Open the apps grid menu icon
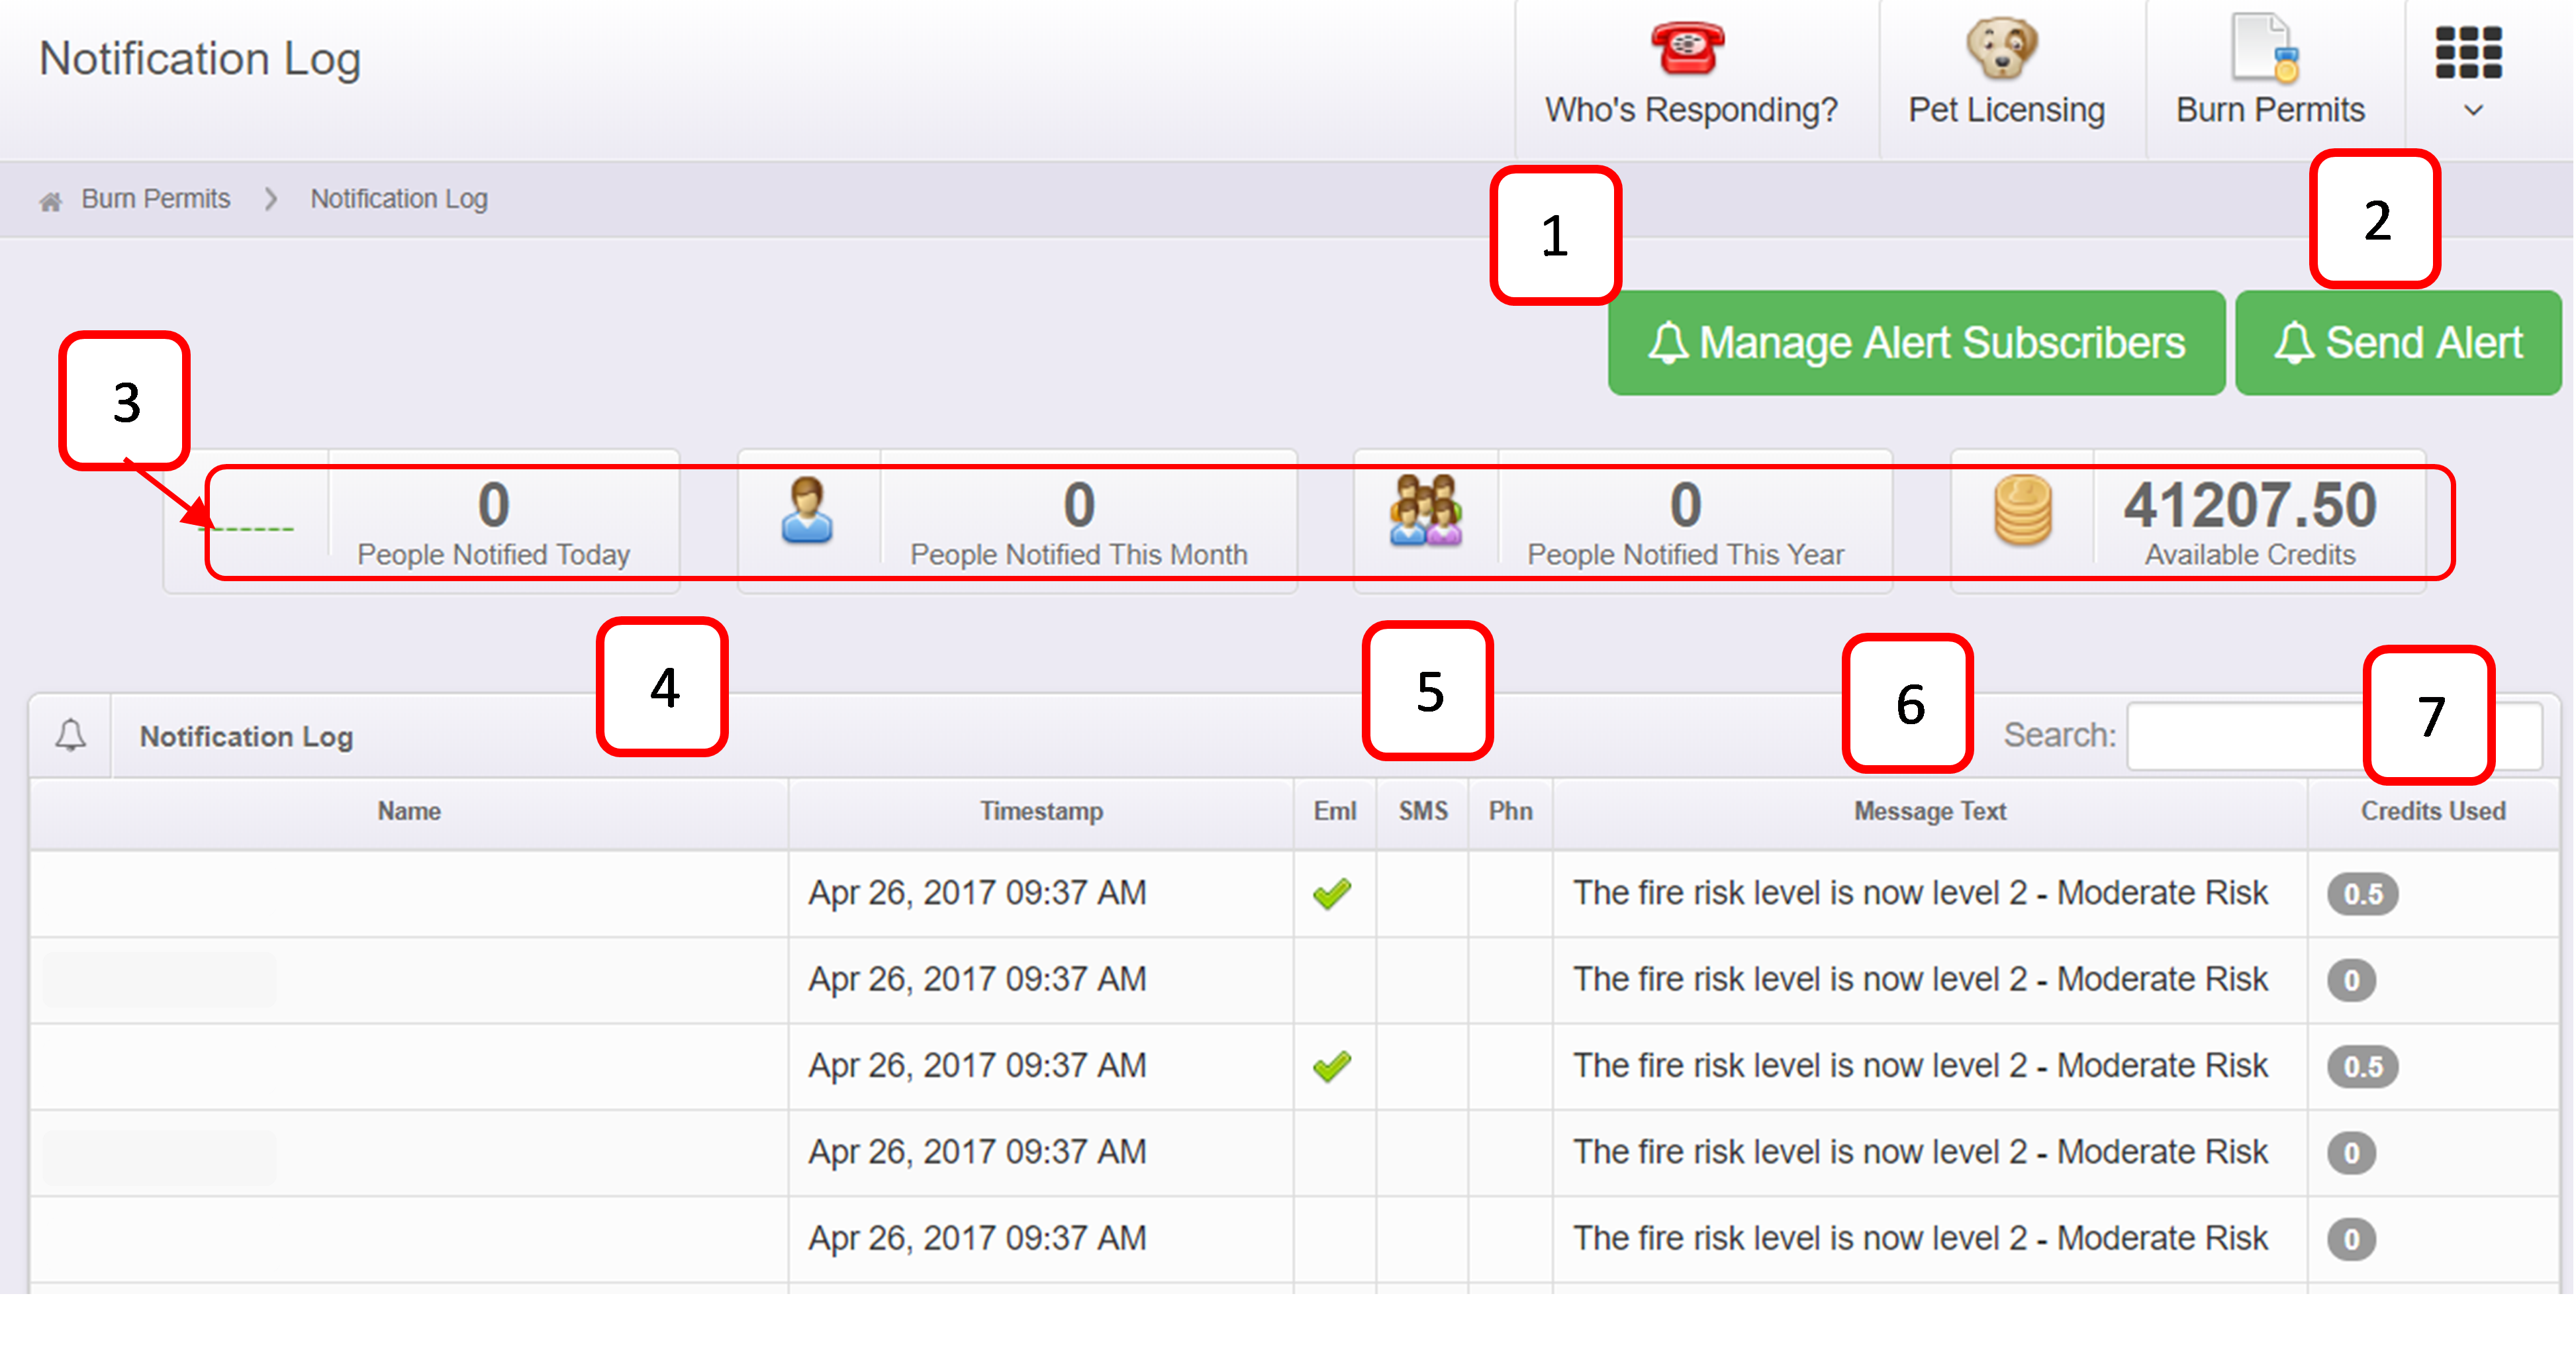 click(x=2468, y=52)
